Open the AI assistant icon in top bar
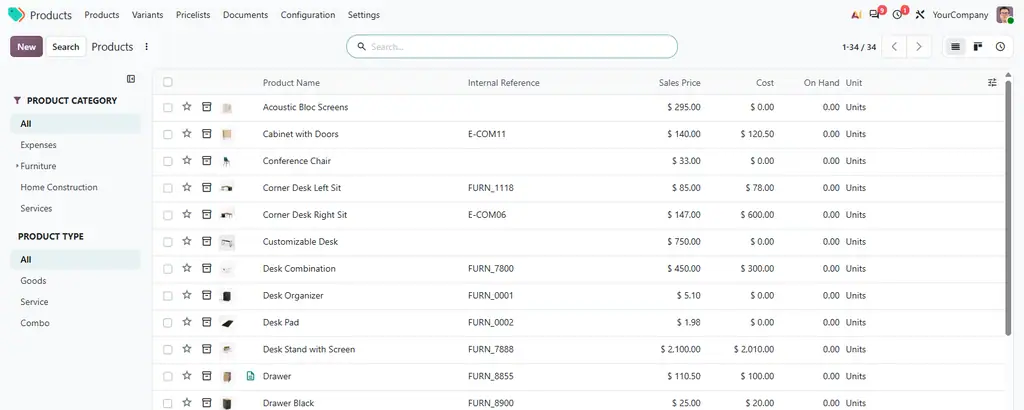Viewport: 1024px width, 410px height. (857, 14)
